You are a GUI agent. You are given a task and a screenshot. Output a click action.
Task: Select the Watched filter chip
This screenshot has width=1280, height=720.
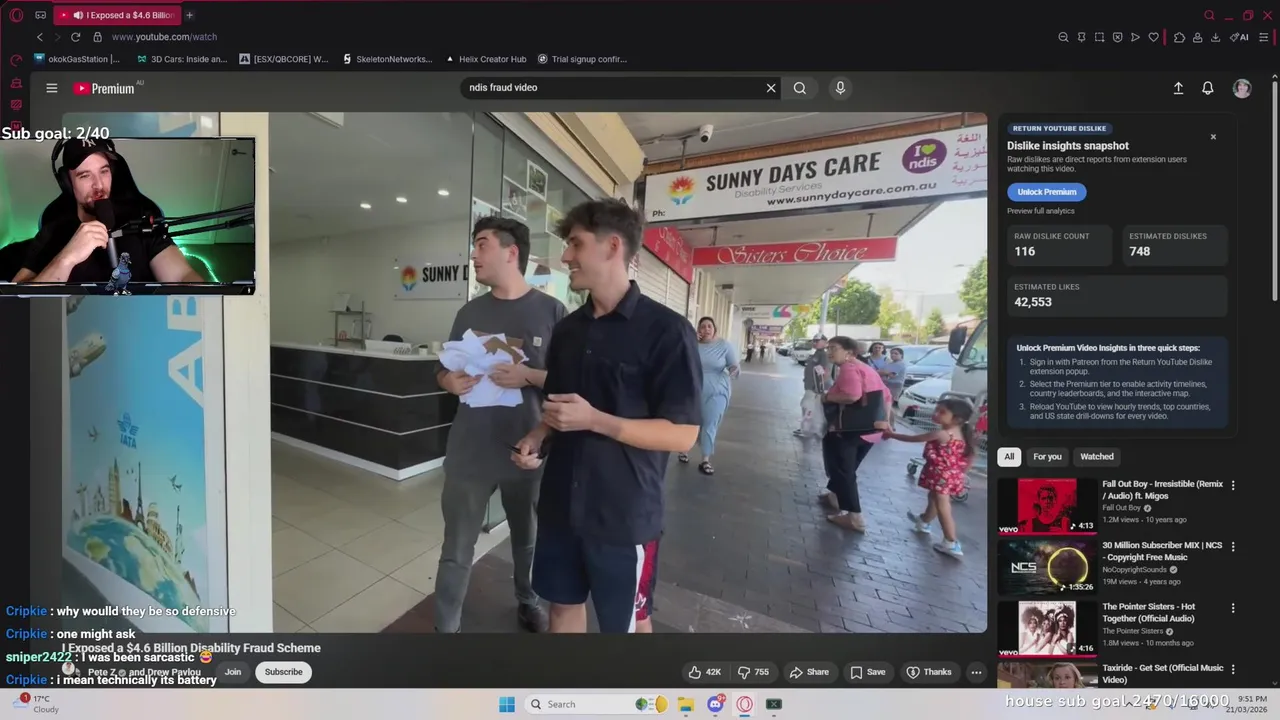1097,457
